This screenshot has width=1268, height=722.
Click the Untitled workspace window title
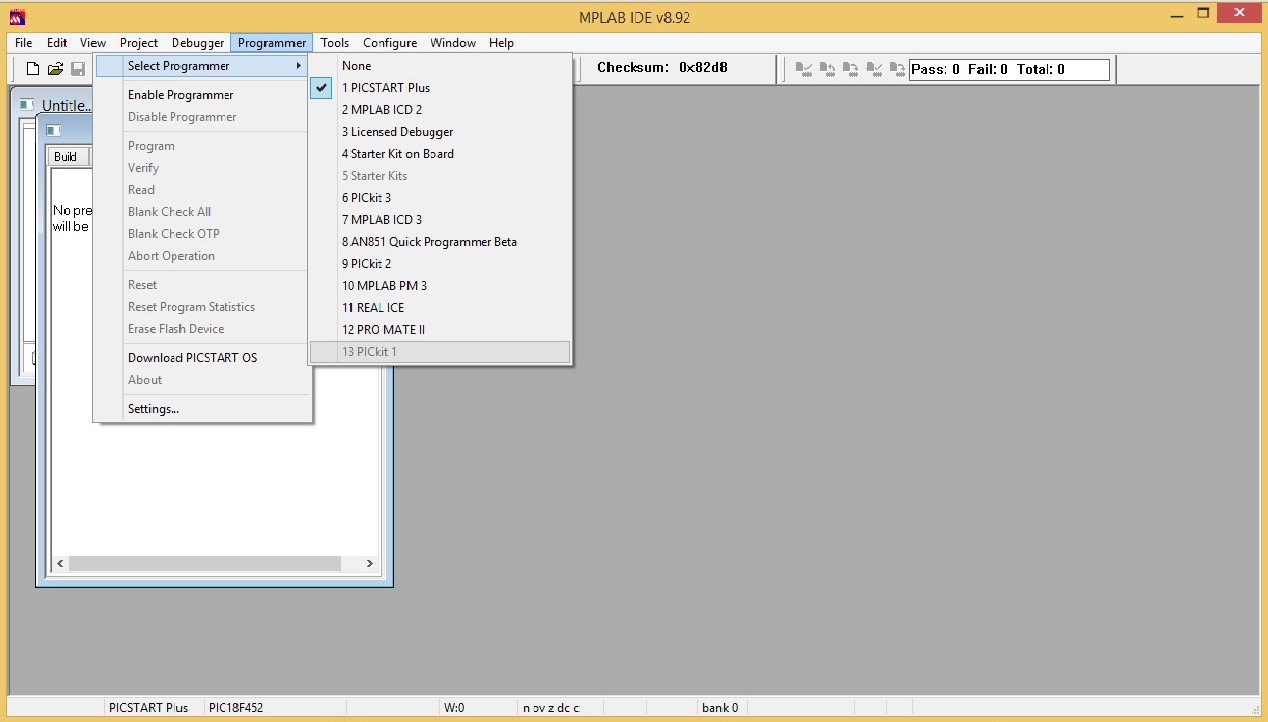[67, 106]
